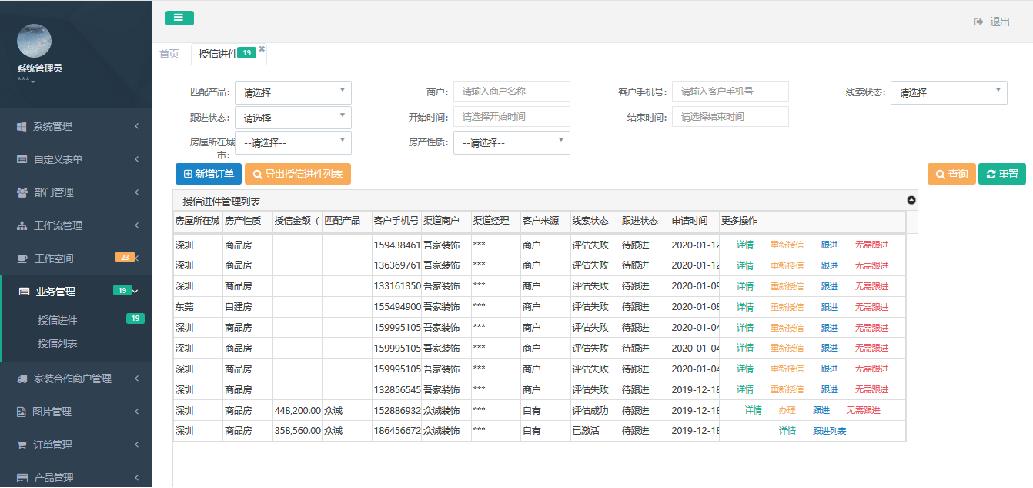Click 重新授信 in the 133161350 row
This screenshot has width=1033, height=488.
[x=787, y=286]
